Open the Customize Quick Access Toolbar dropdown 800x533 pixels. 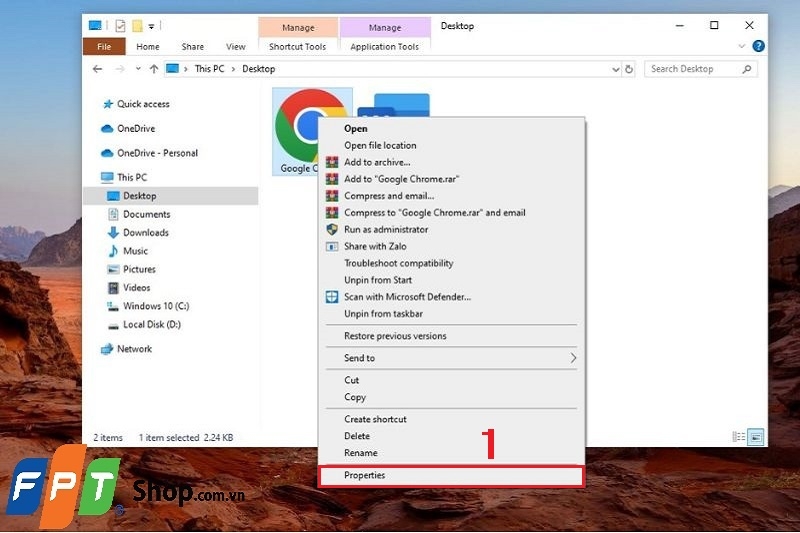click(x=152, y=26)
